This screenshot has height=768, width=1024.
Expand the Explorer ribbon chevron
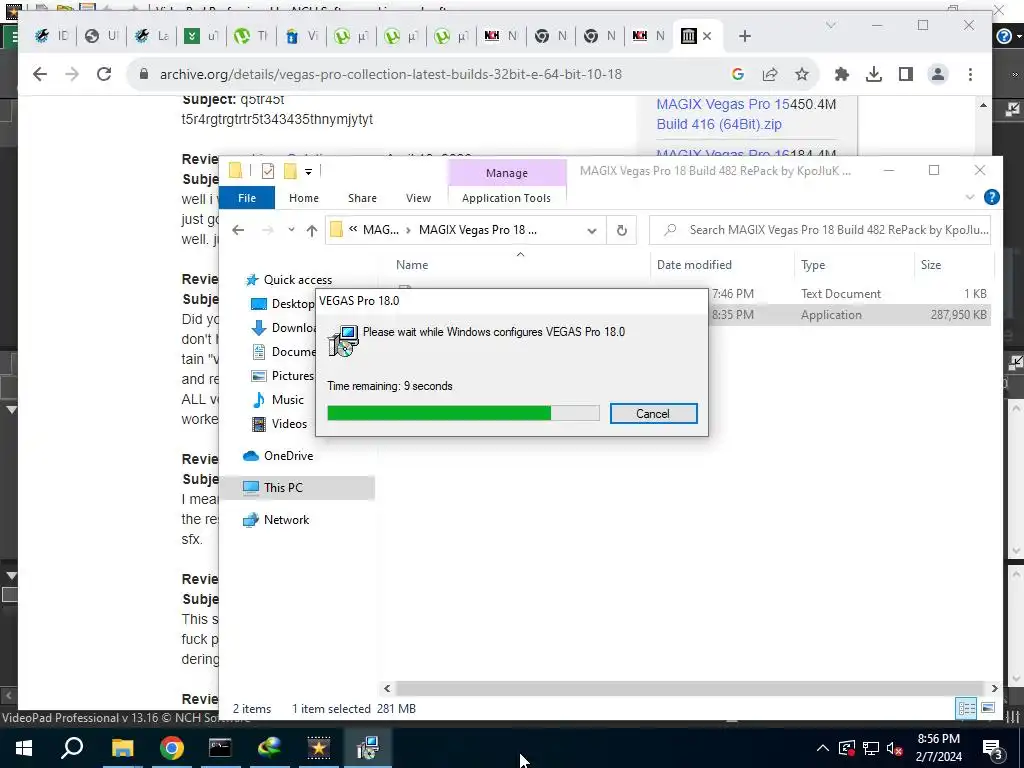[970, 197]
